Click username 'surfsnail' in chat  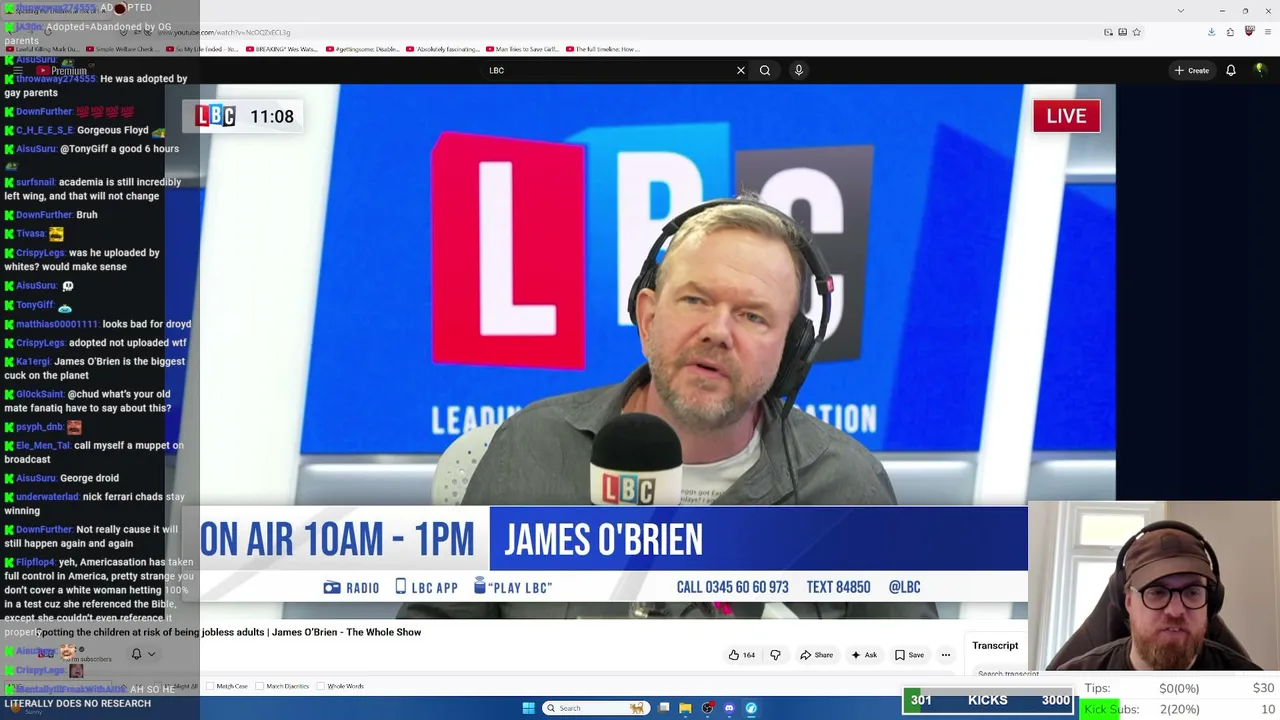[x=36, y=182]
